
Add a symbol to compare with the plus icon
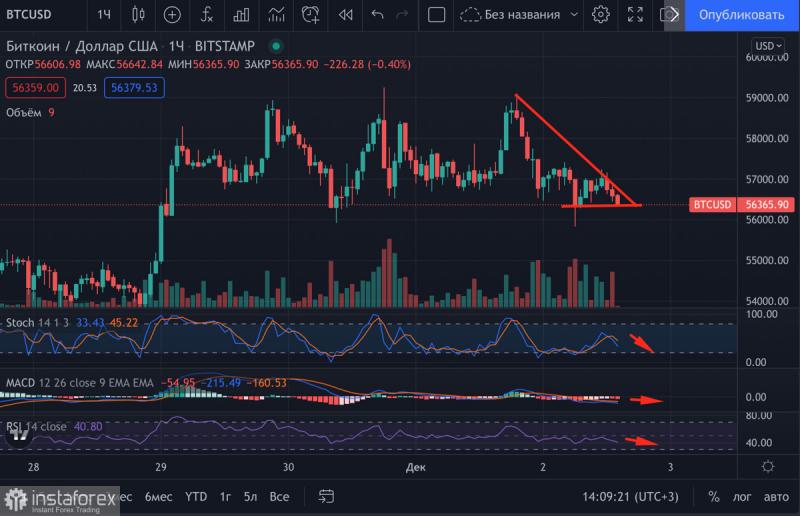click(x=172, y=14)
